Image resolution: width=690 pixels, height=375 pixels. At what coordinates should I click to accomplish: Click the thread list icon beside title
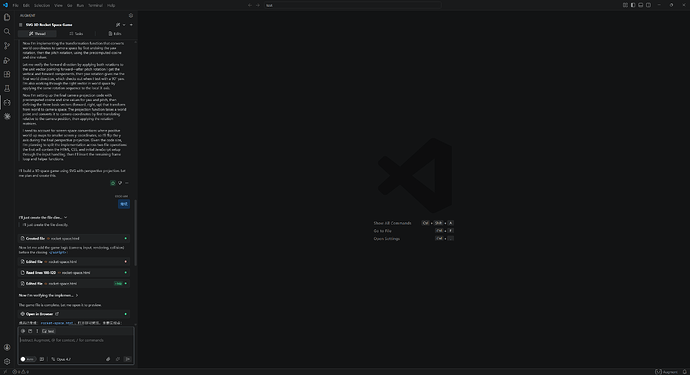tap(21, 25)
